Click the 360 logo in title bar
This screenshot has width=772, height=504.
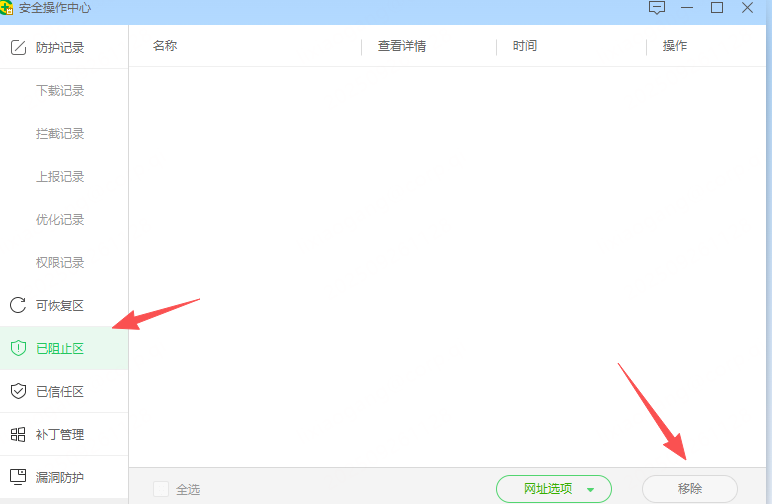coord(6,7)
